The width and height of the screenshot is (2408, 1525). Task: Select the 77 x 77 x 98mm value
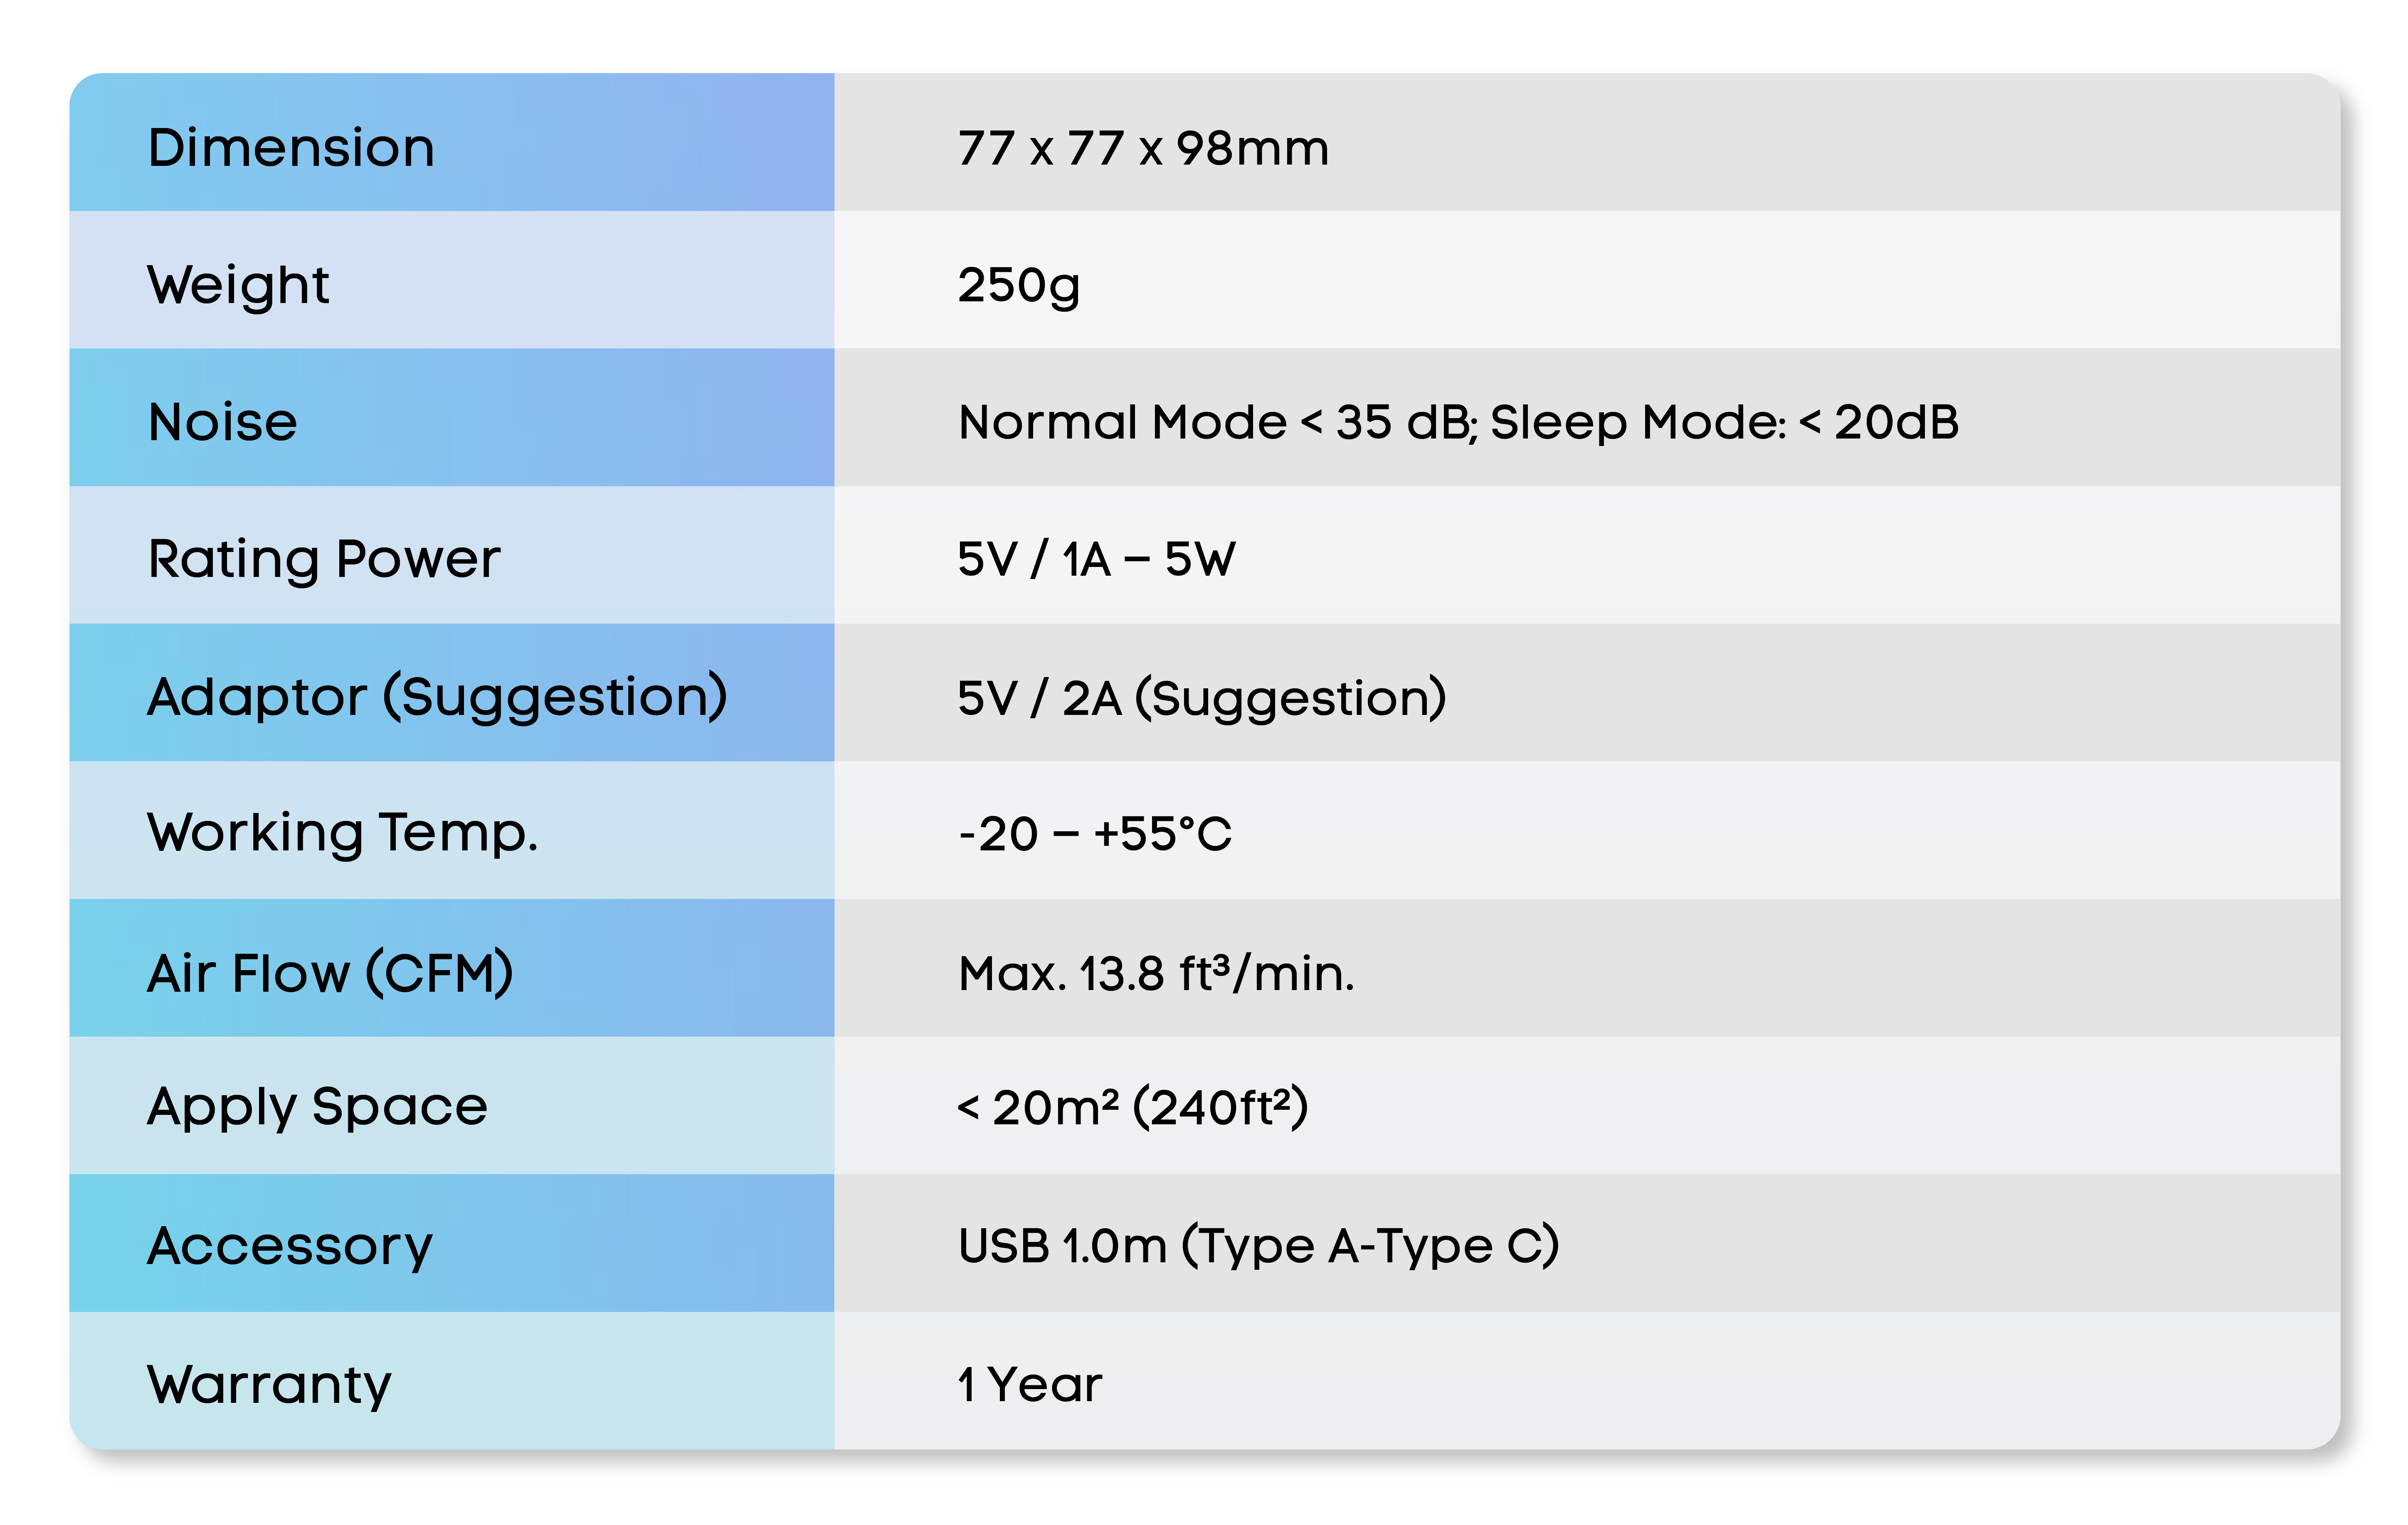tap(1143, 149)
